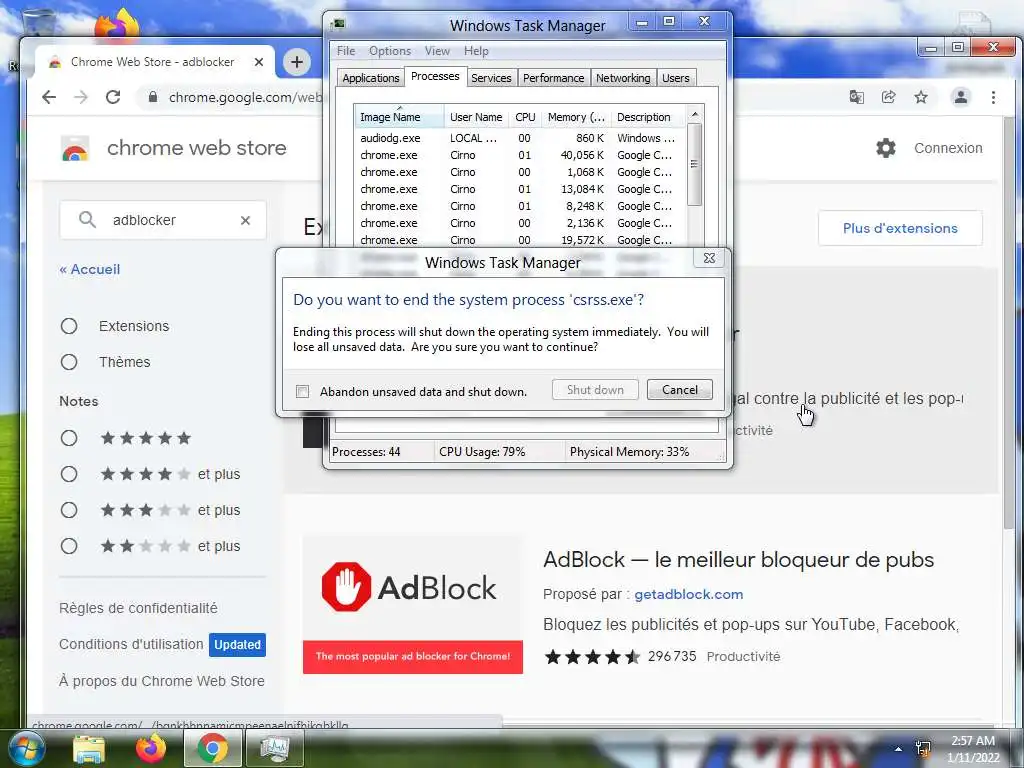Switch to Services tab
This screenshot has width=1024, height=768.
tap(491, 78)
